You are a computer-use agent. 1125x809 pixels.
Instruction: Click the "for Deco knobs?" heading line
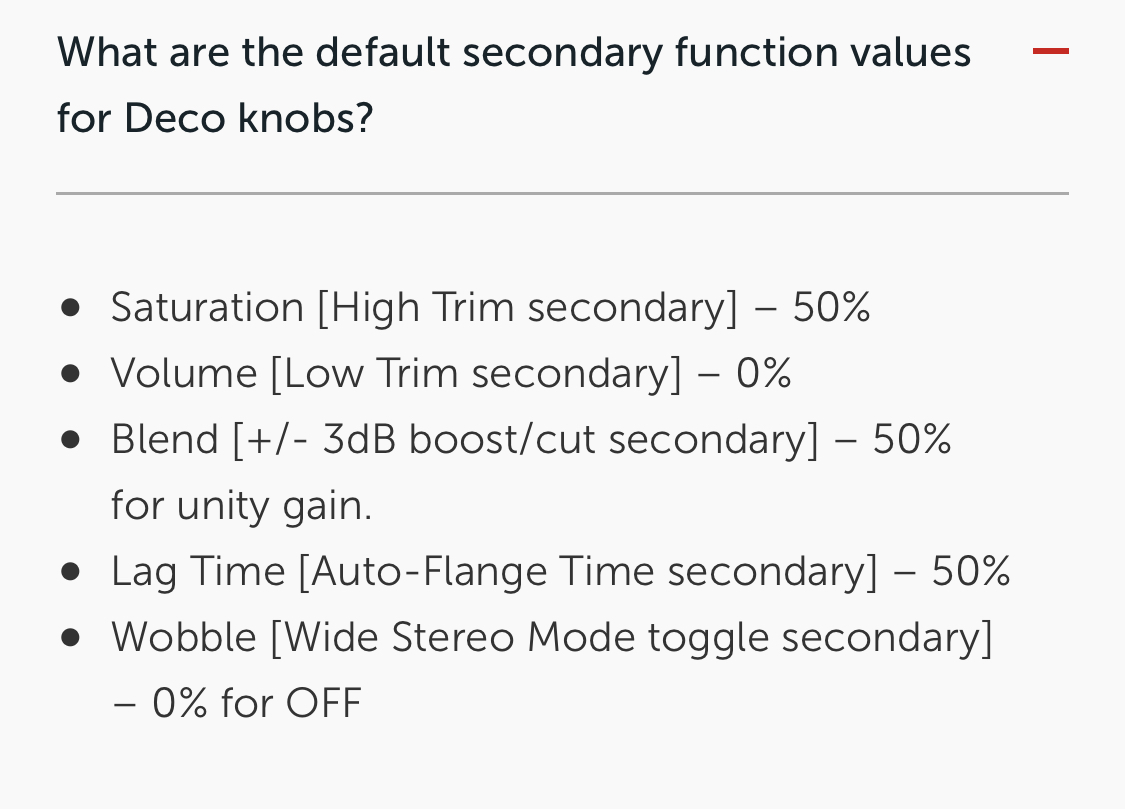[215, 119]
